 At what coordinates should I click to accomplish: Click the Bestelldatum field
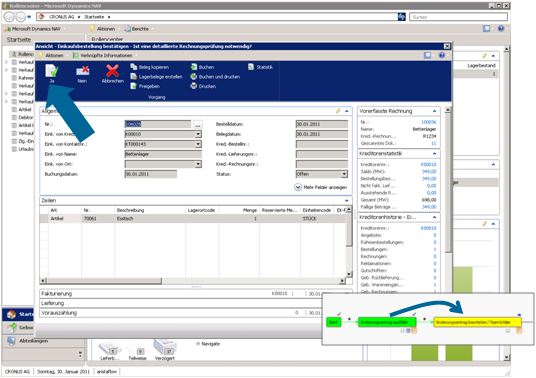coord(322,124)
